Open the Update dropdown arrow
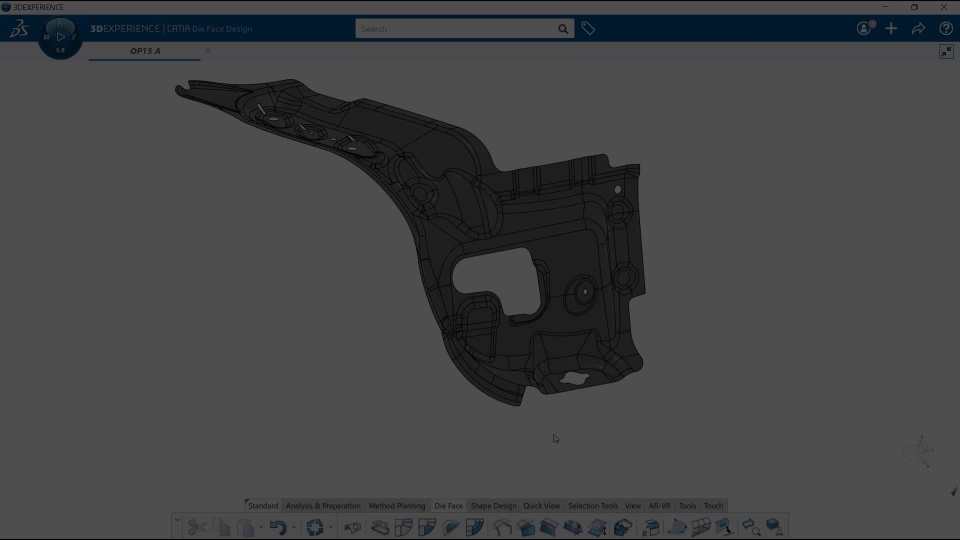The width and height of the screenshot is (960, 540). point(331,527)
